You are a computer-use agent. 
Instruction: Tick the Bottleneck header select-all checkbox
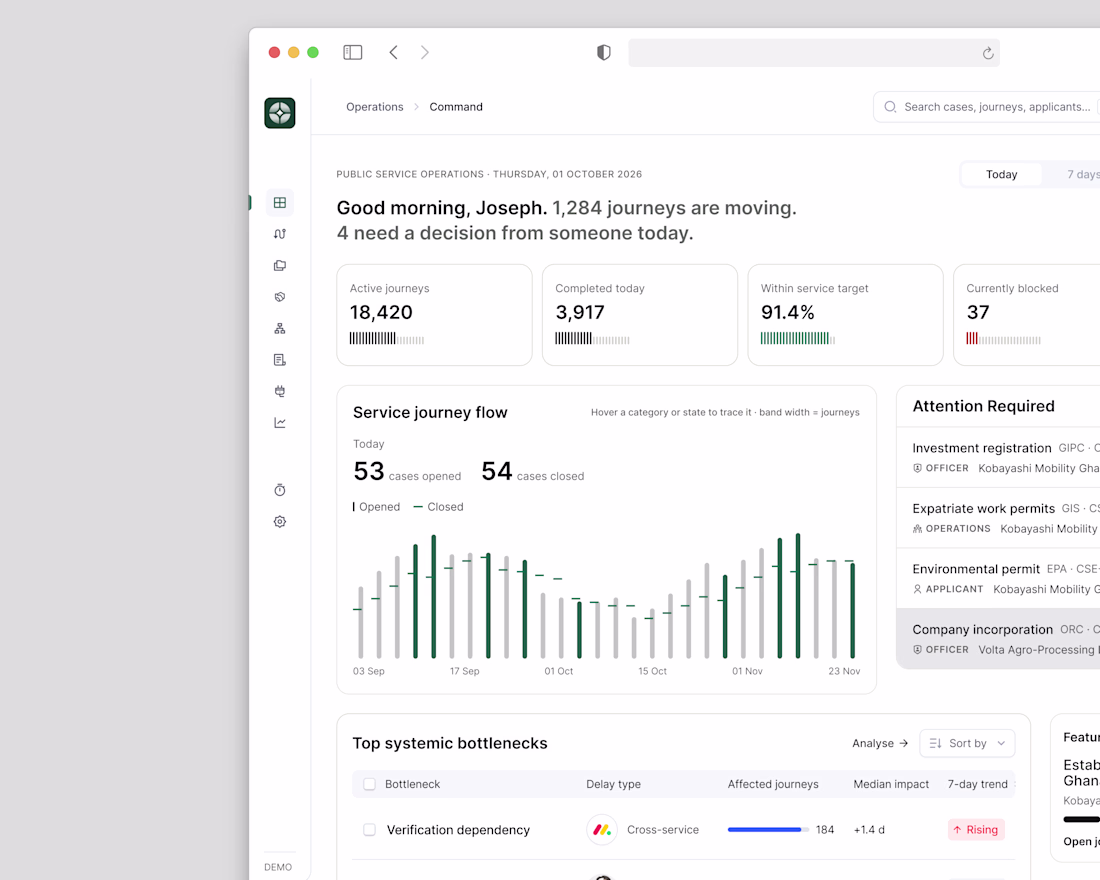pyautogui.click(x=369, y=784)
